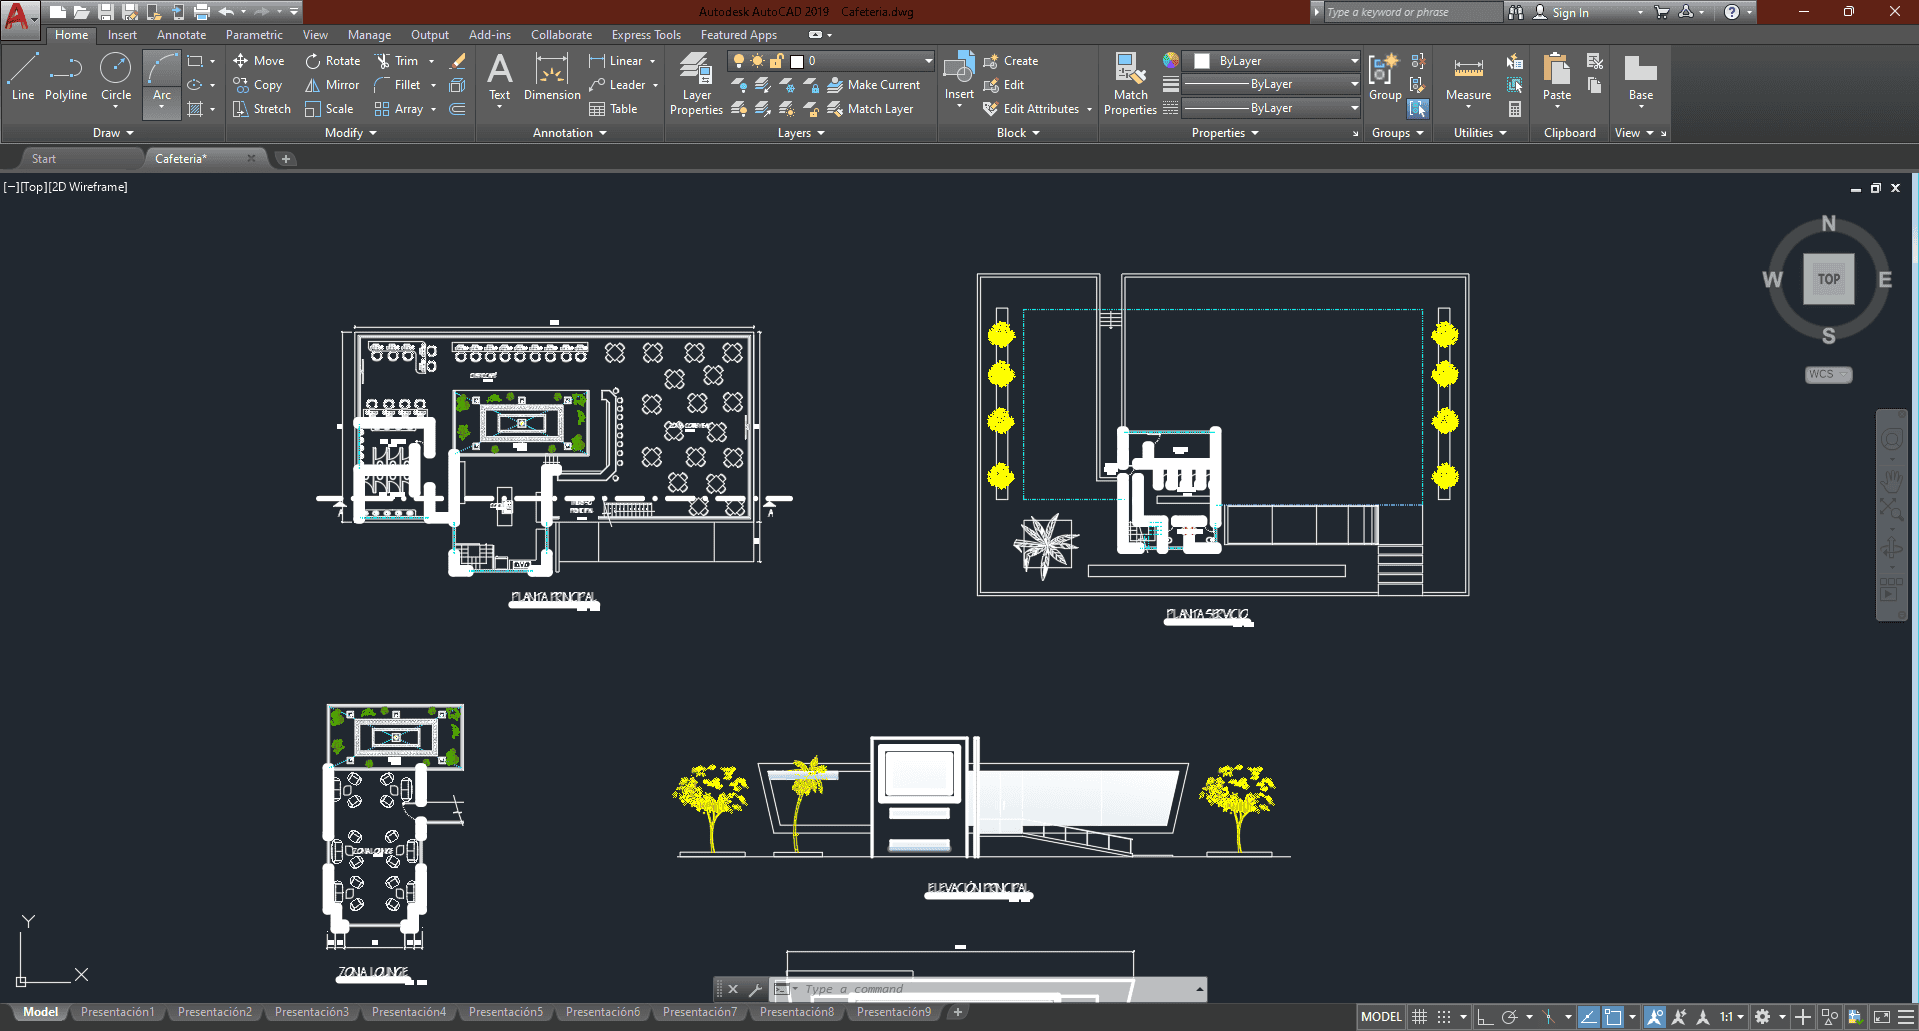Toggle drawing grid display in status bar

1419,1017
